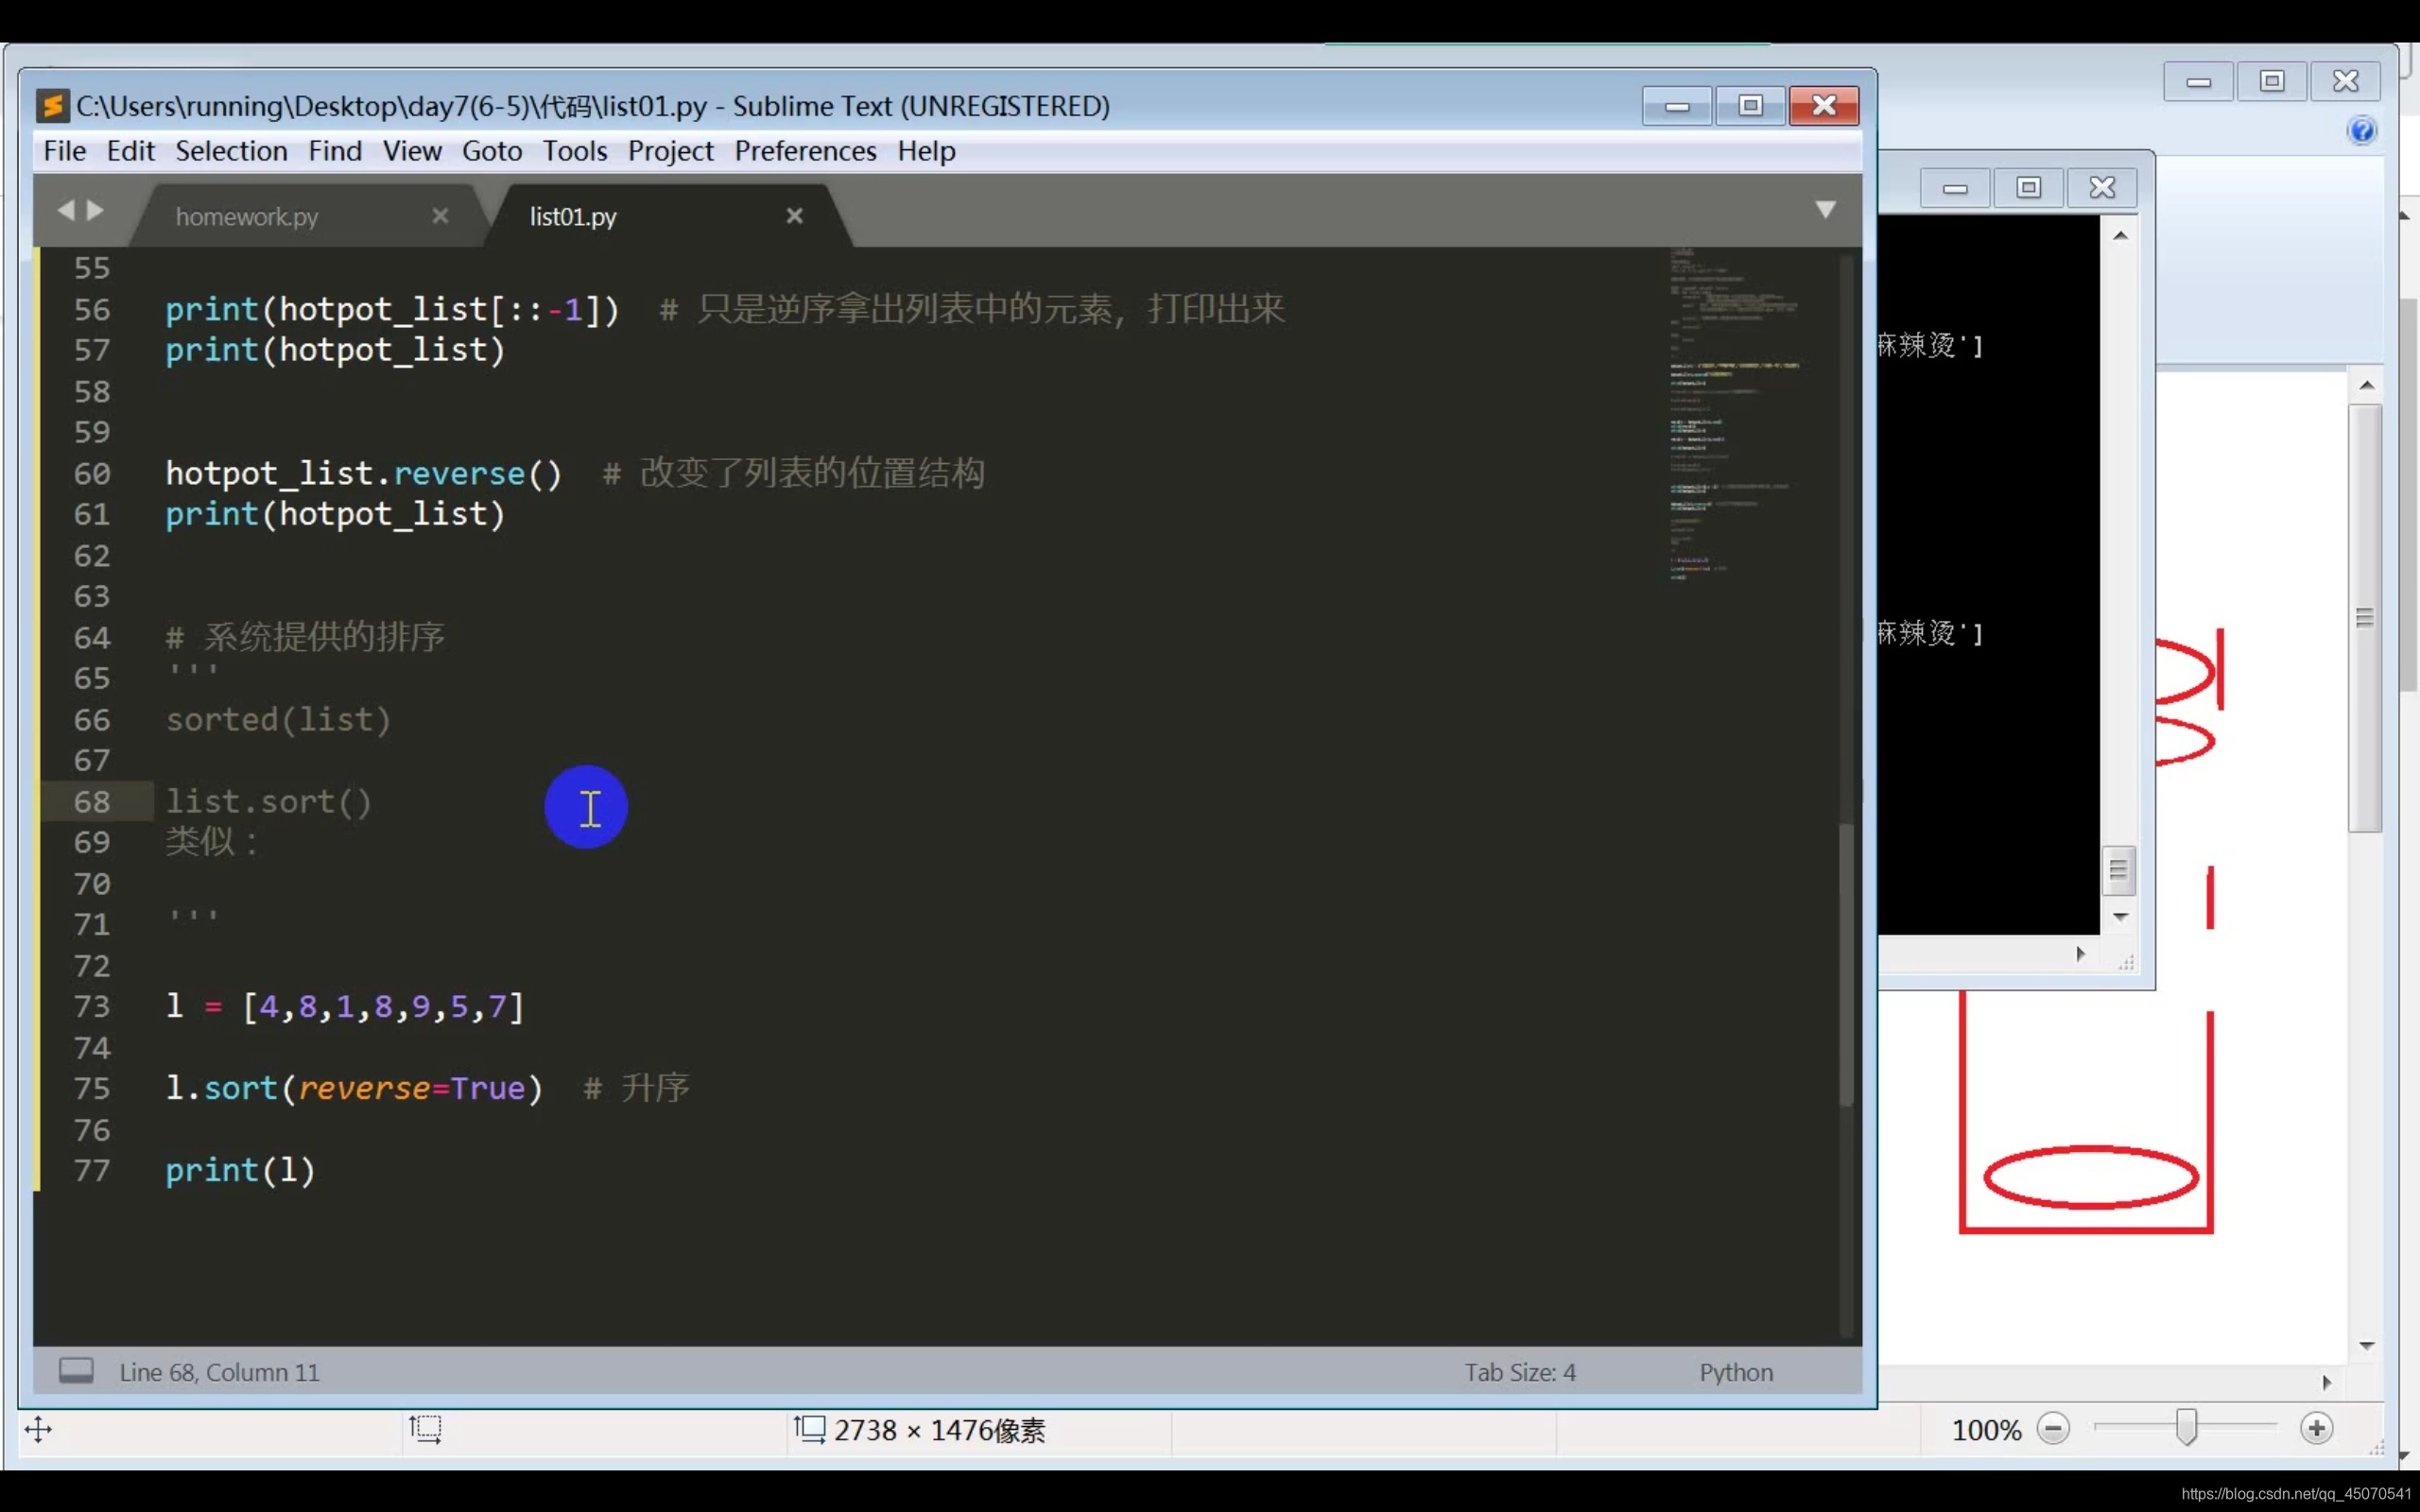Click the selection size icon in status bar

[425, 1429]
